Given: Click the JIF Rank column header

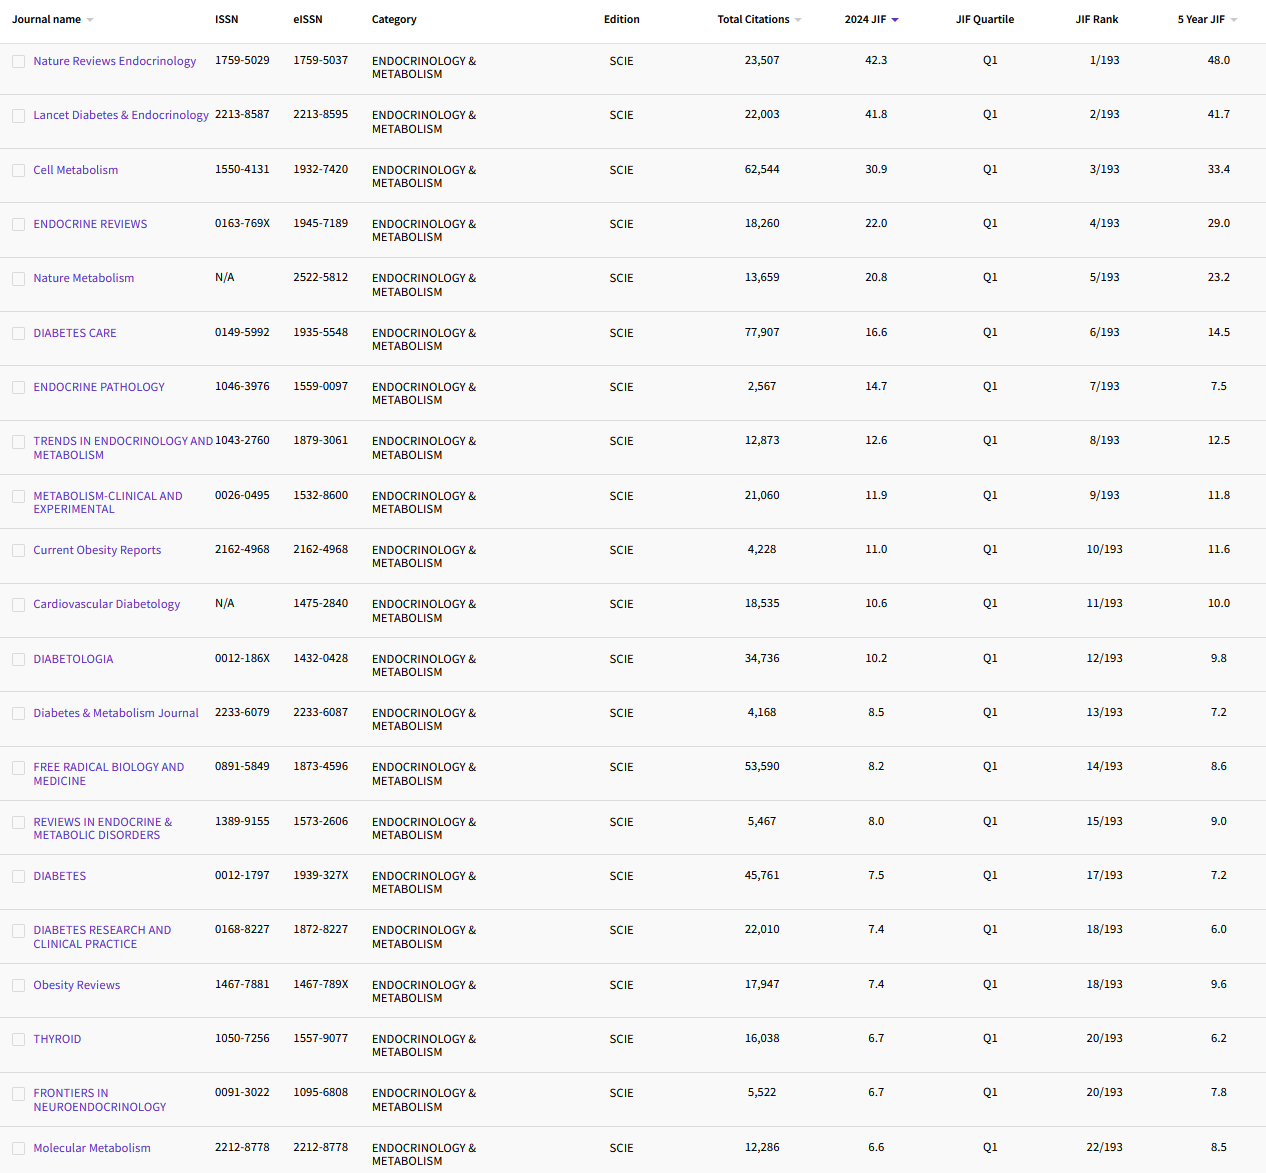Looking at the screenshot, I should coord(1097,18).
